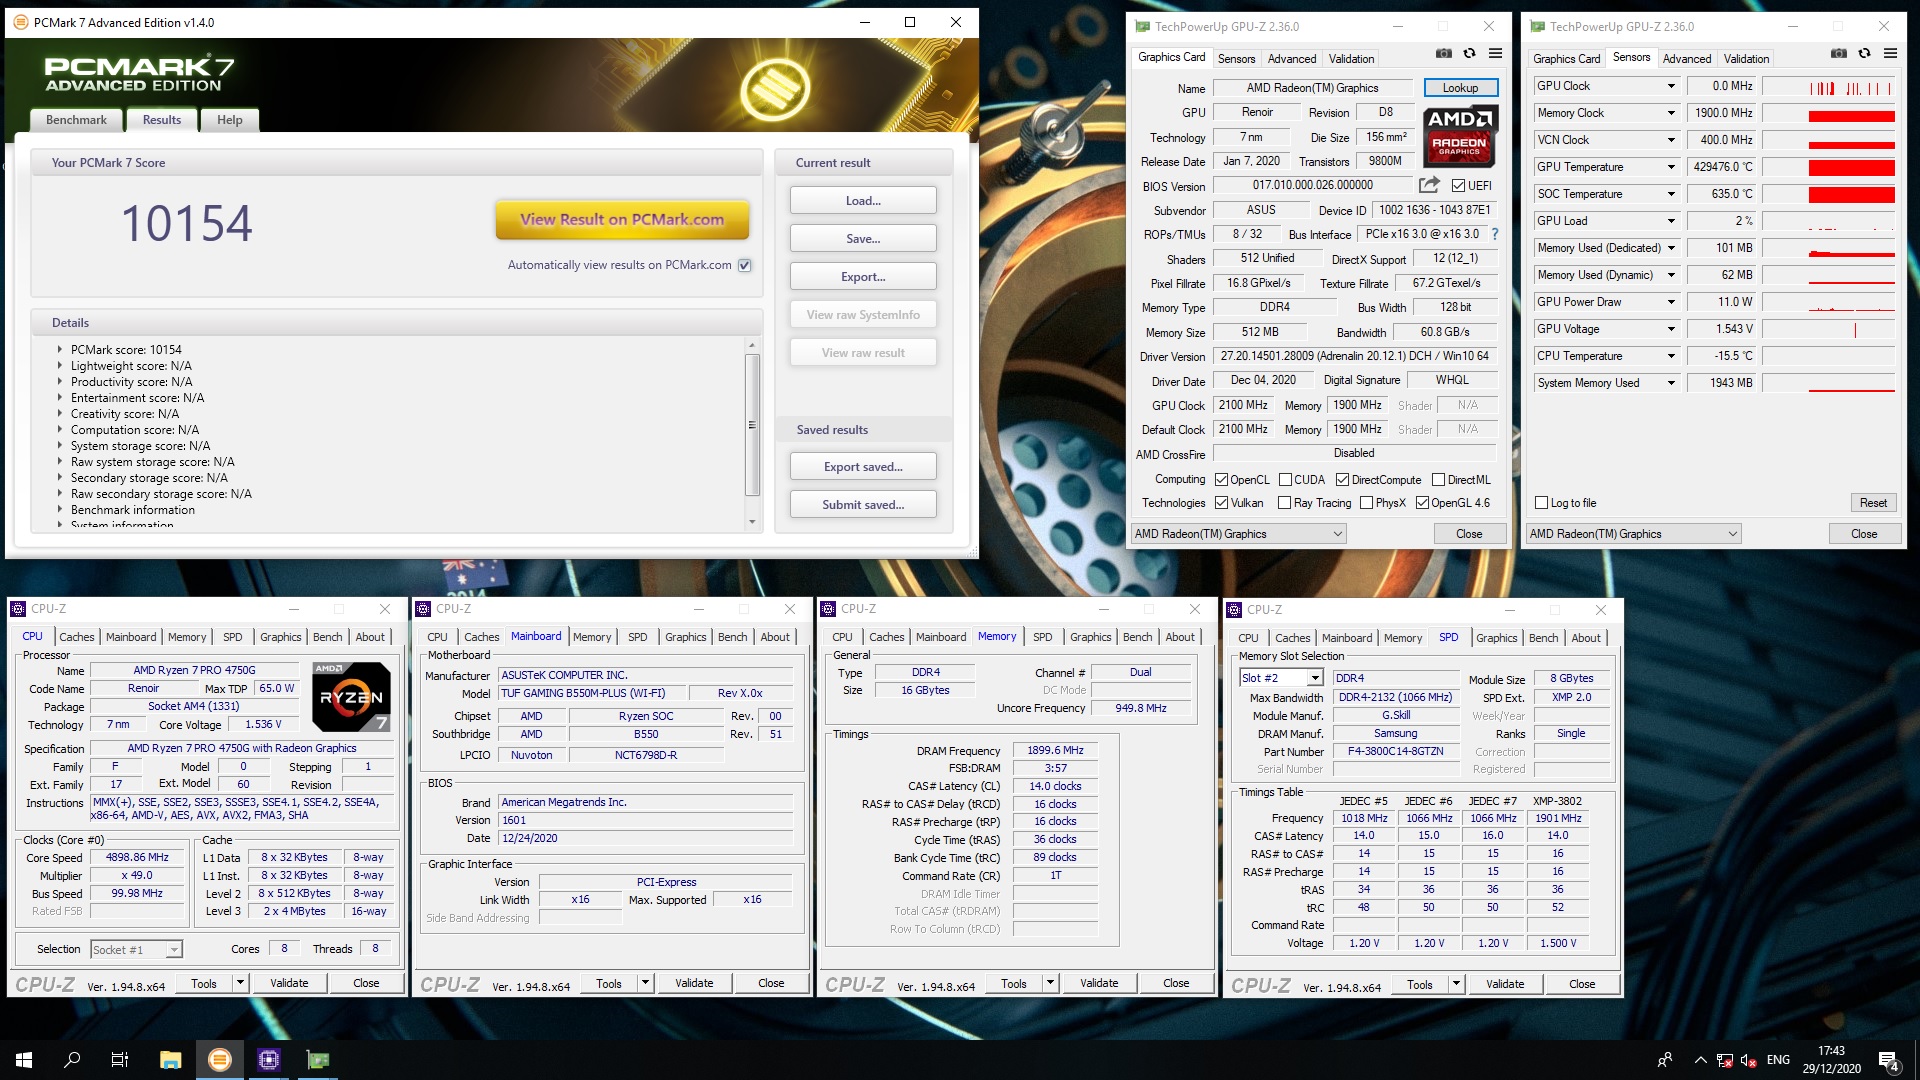Toggle the CUDA checkbox
The width and height of the screenshot is (1920, 1080).
coord(1285,480)
